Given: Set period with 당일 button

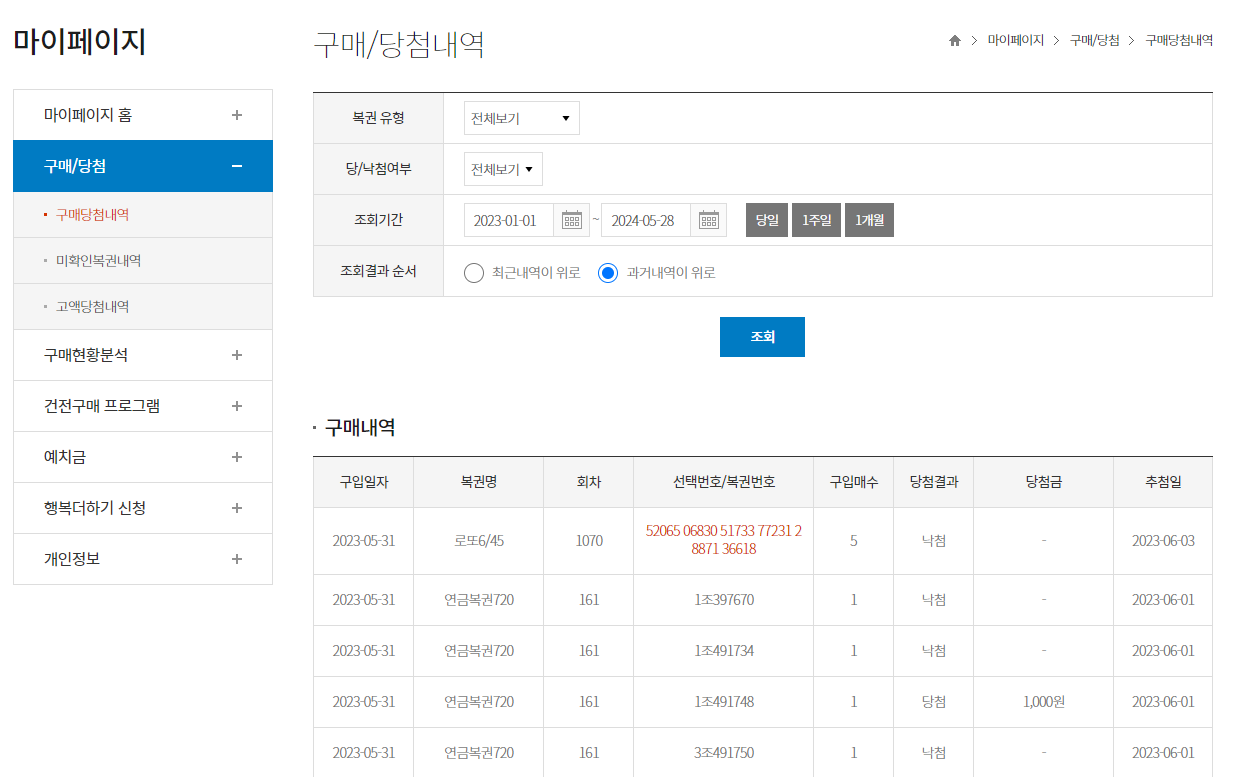Looking at the screenshot, I should click(767, 220).
